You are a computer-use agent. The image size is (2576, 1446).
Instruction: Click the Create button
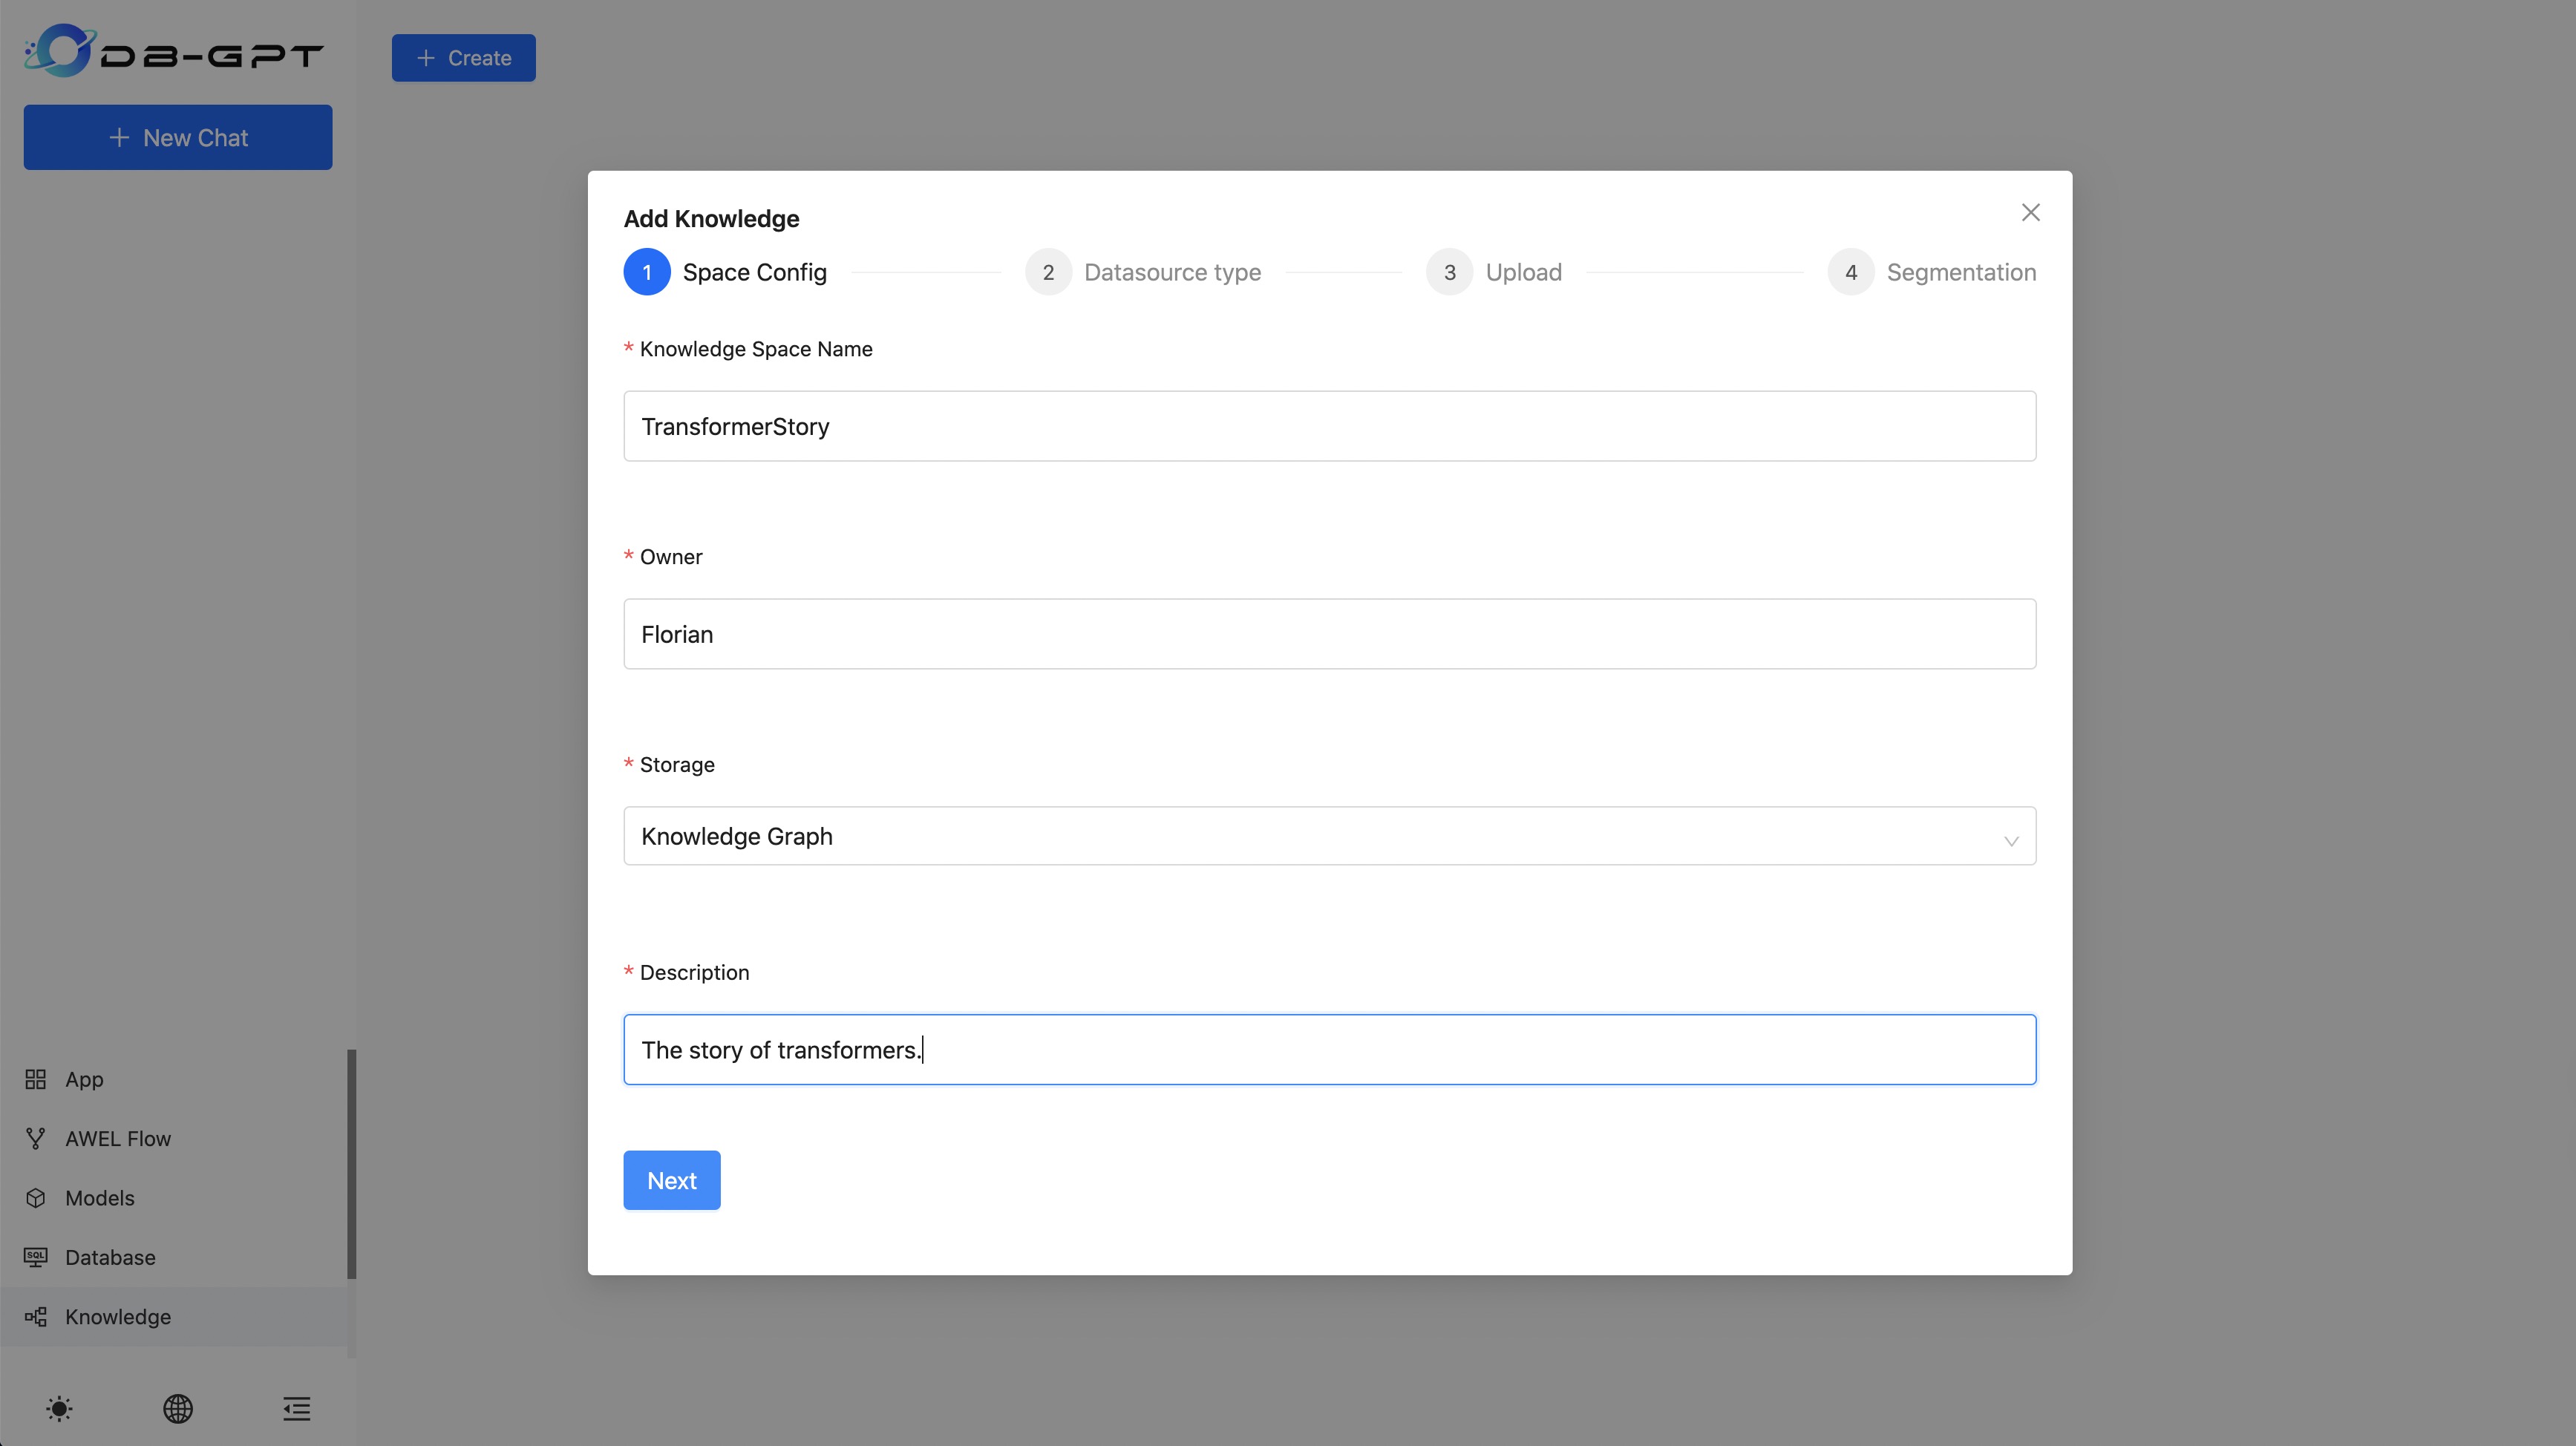point(463,58)
